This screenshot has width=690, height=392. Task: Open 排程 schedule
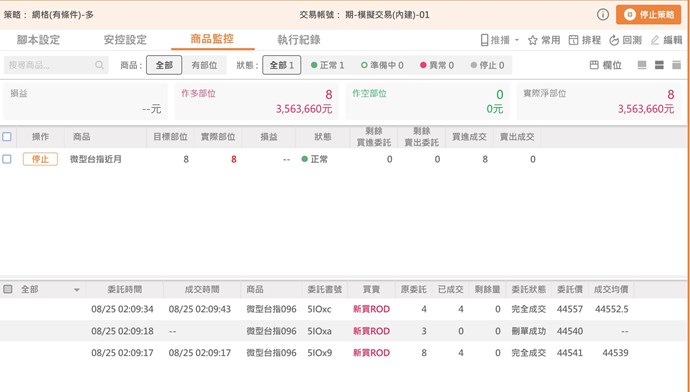pos(584,40)
